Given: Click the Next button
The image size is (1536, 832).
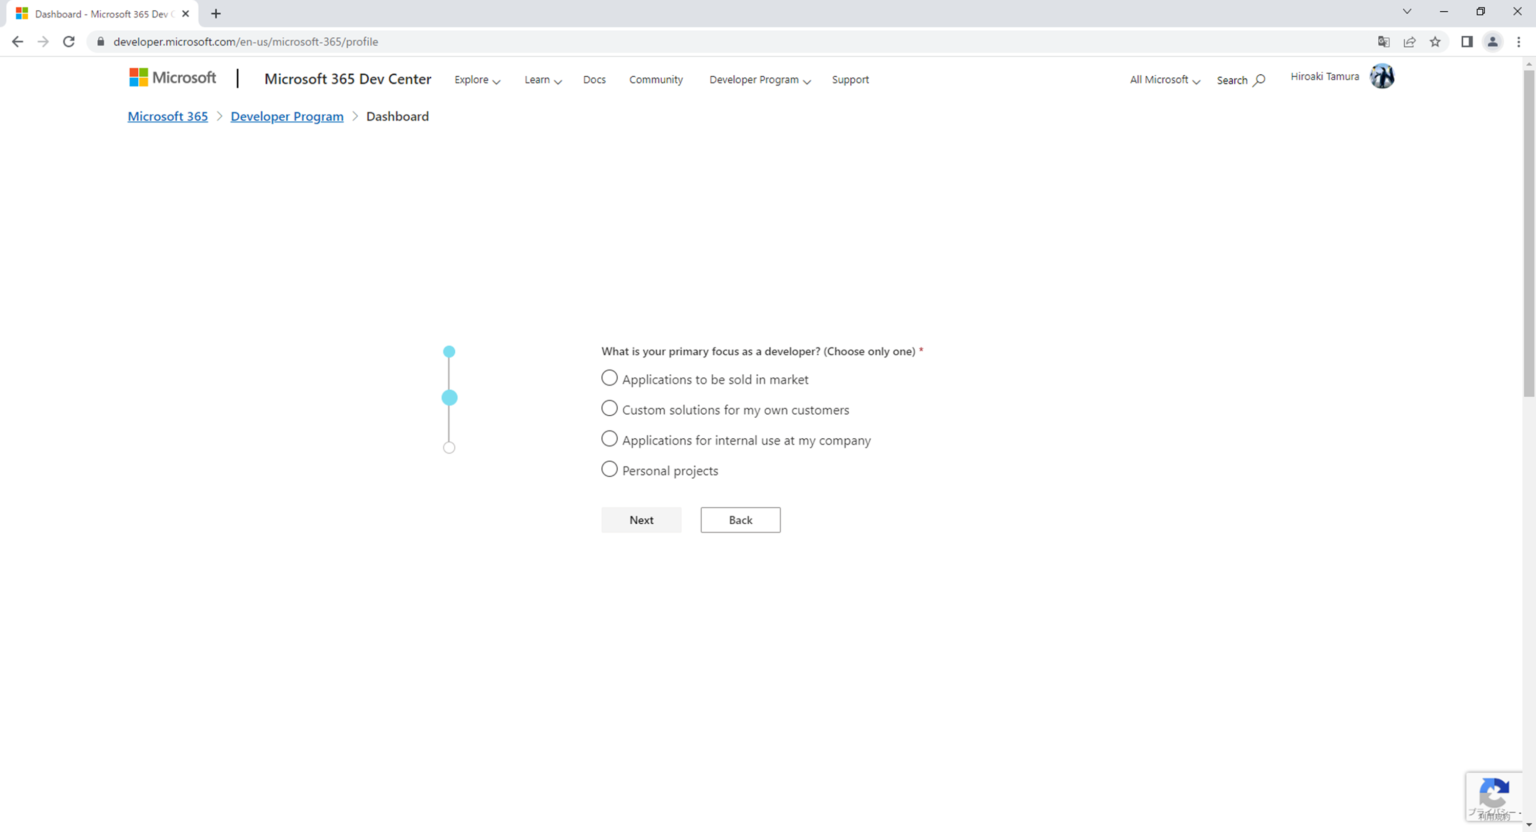Looking at the screenshot, I should point(641,520).
